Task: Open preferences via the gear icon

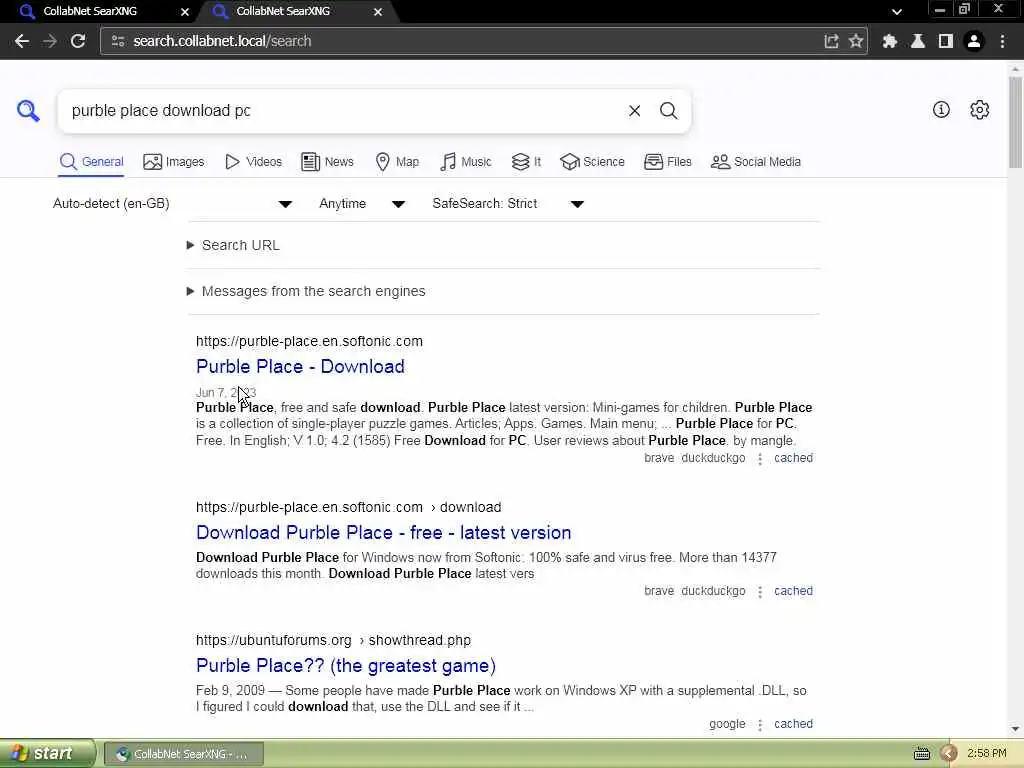Action: pos(979,110)
